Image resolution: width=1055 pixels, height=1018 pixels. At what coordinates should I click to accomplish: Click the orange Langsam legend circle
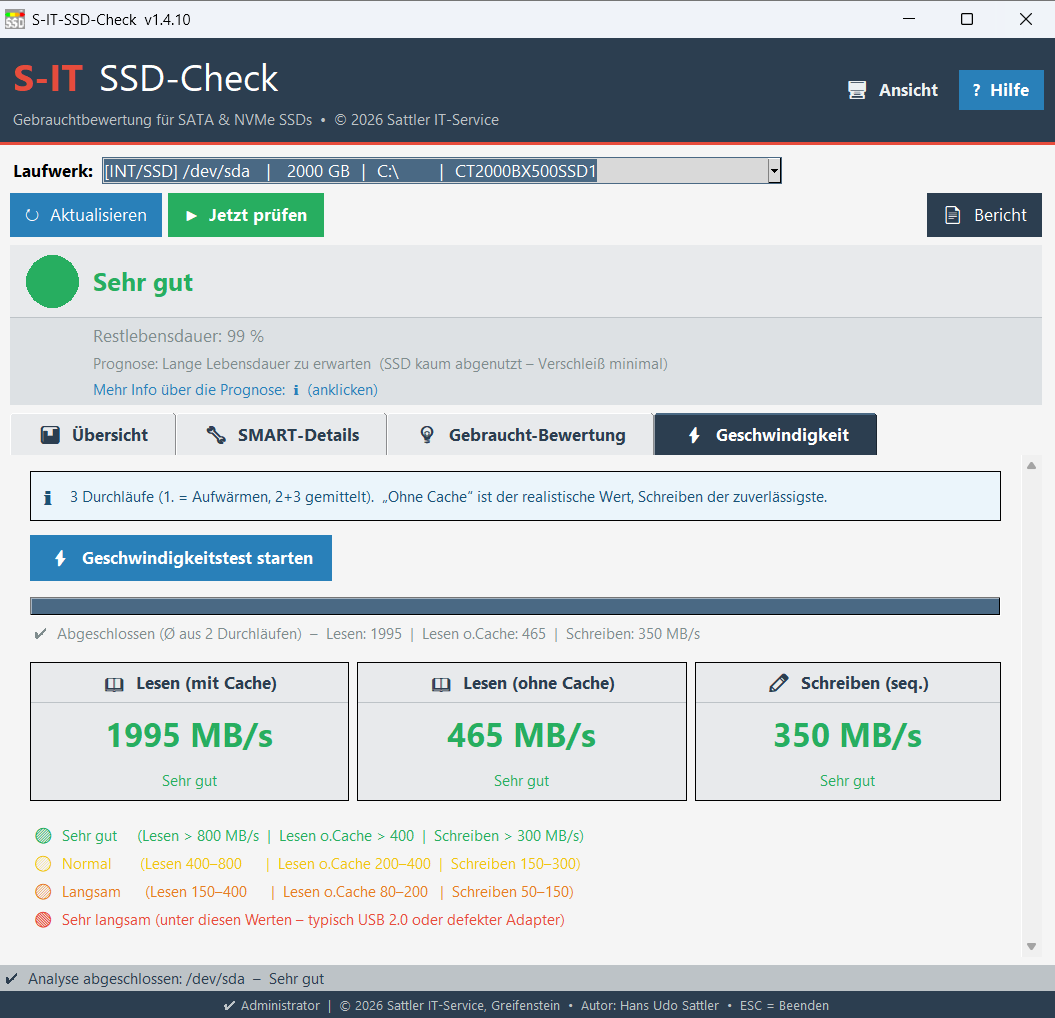pos(44,892)
